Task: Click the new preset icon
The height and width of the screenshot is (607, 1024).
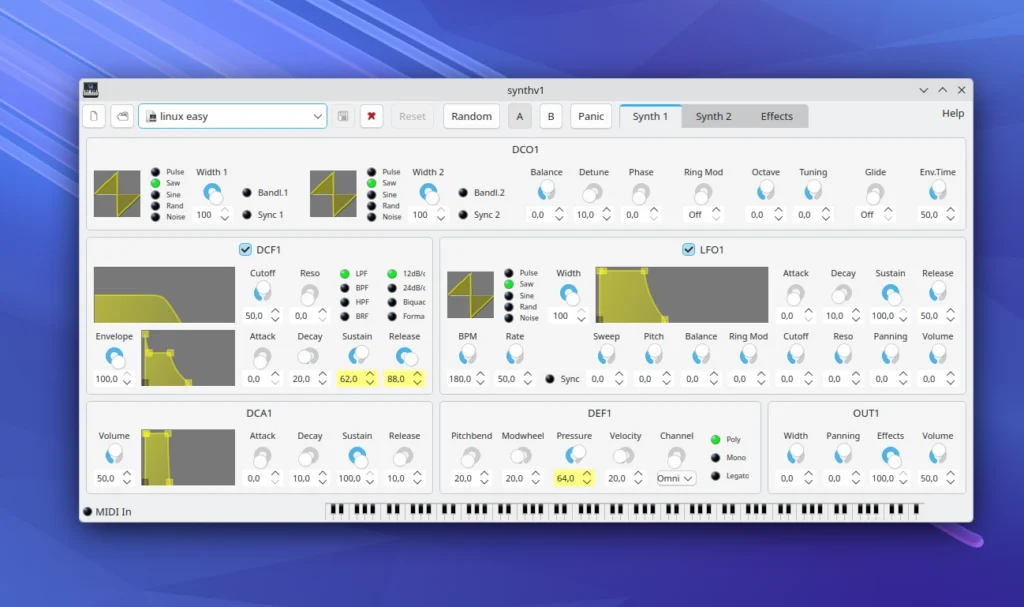Action: 94,116
